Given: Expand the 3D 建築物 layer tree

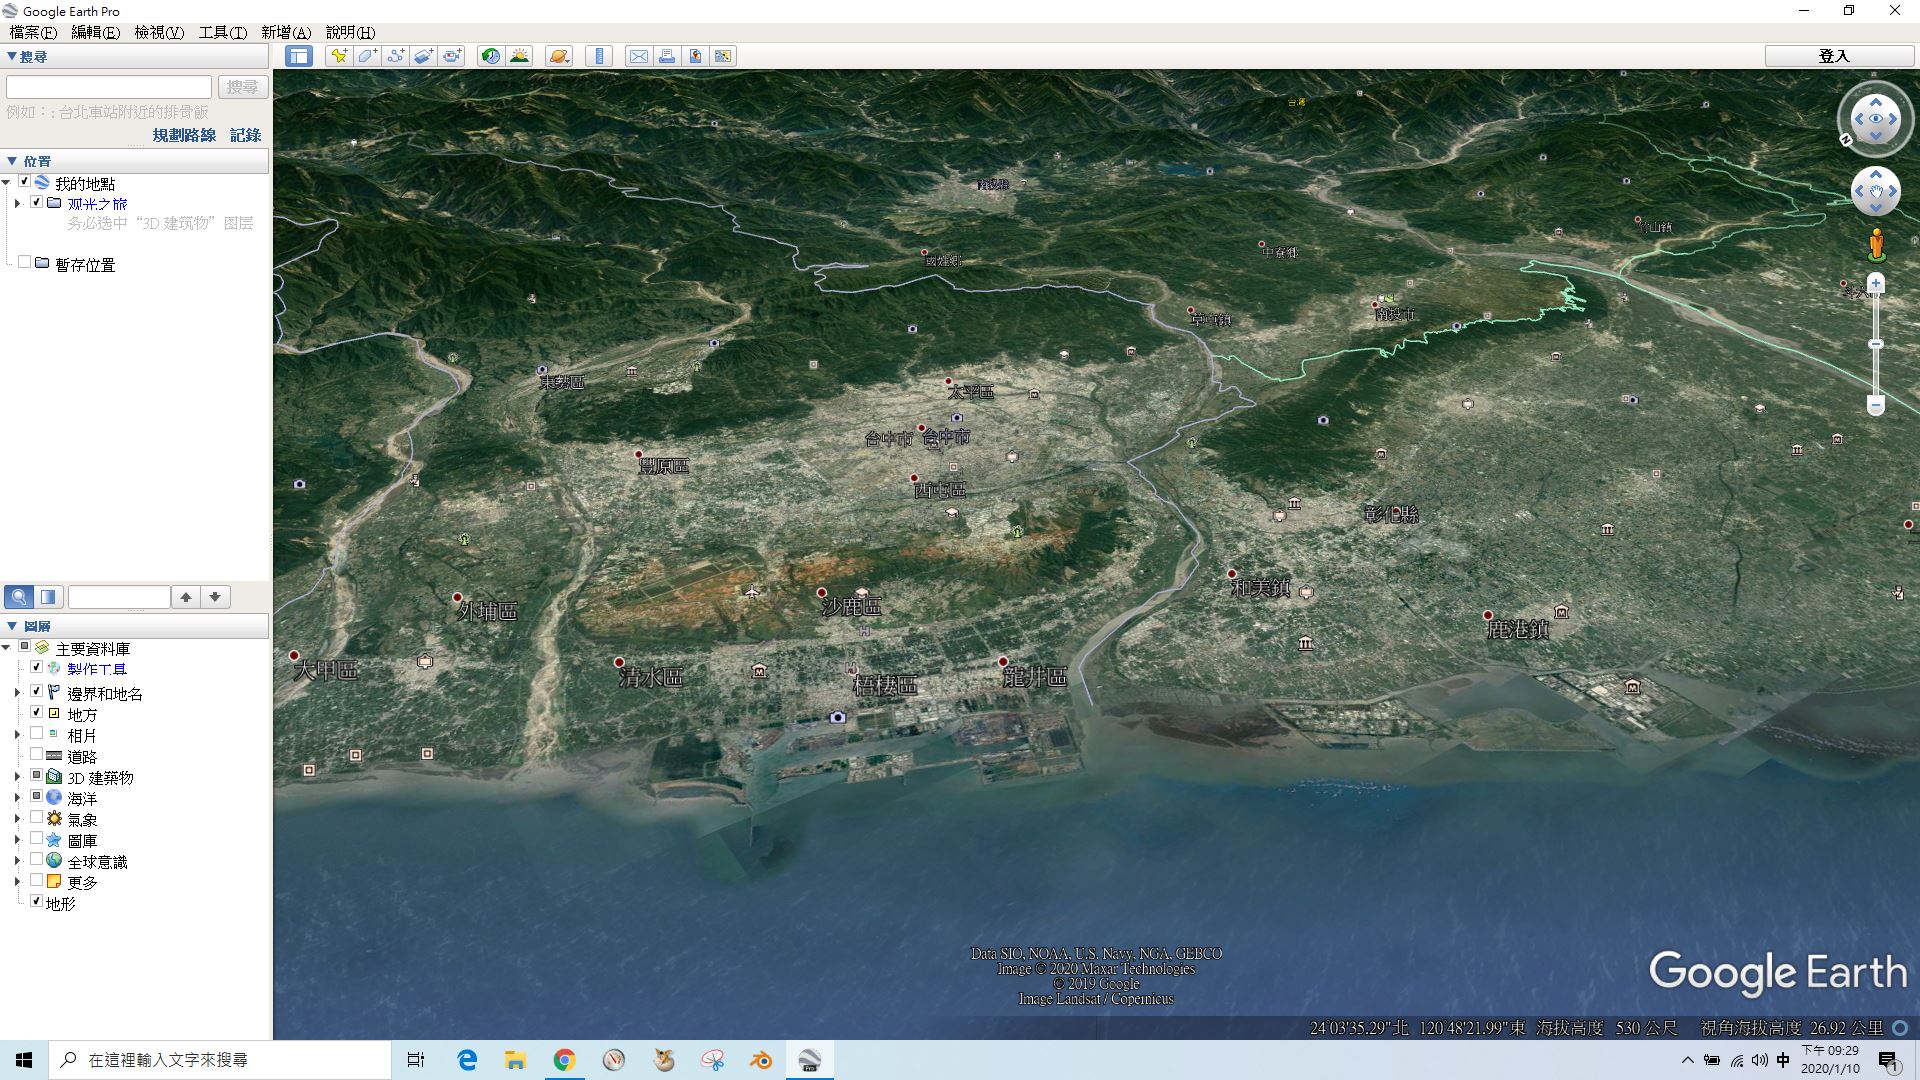Looking at the screenshot, I should tap(17, 777).
